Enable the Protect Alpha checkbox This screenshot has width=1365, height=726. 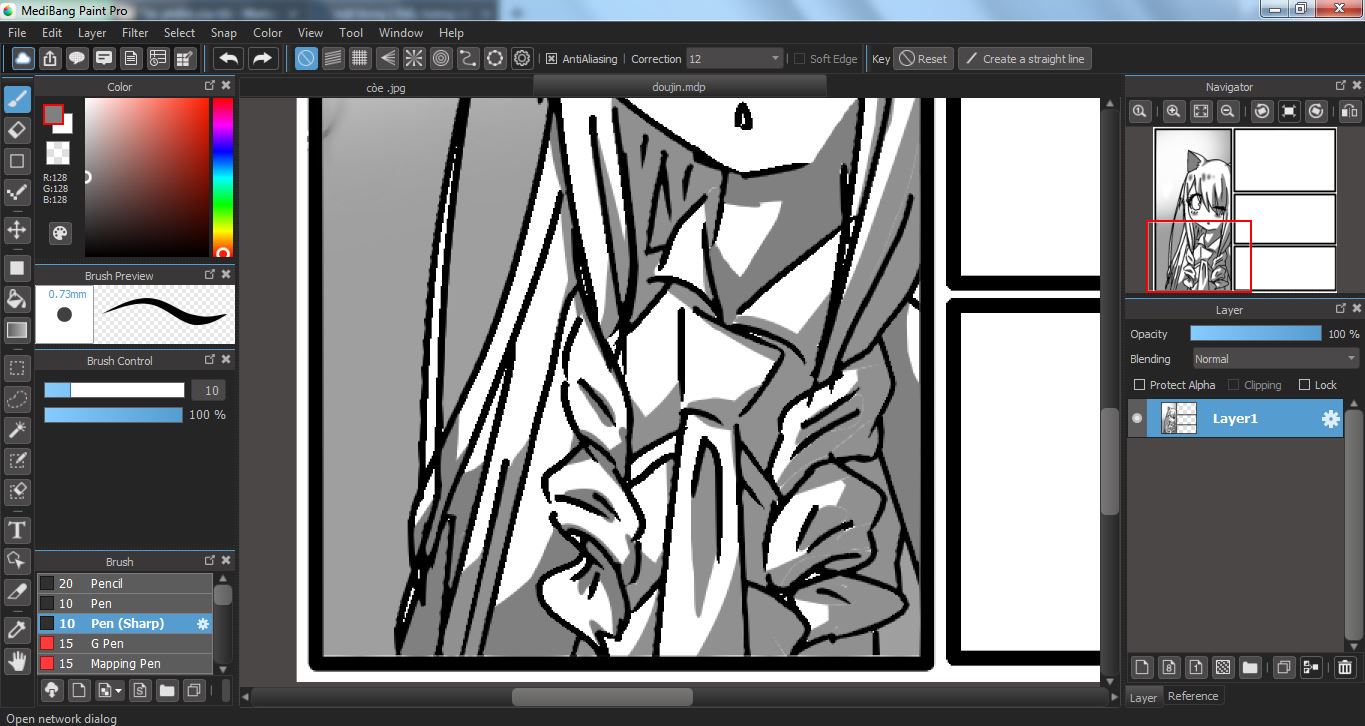[x=1139, y=385]
